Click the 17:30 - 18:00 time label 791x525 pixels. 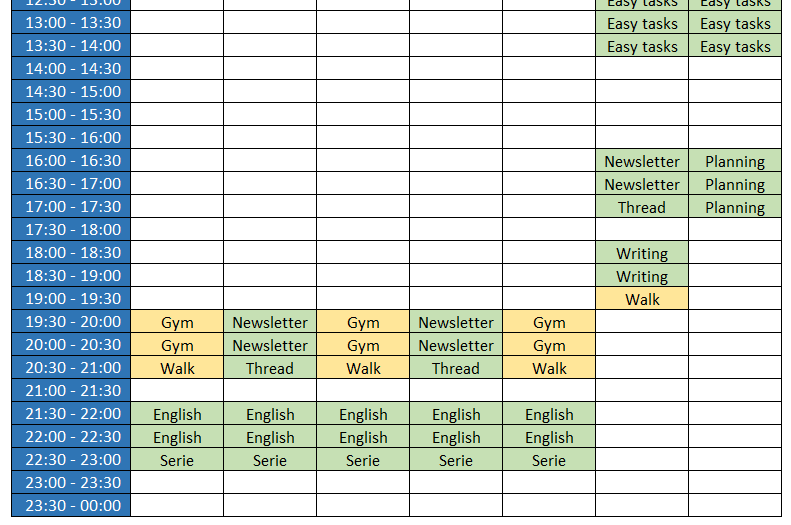coord(72,230)
